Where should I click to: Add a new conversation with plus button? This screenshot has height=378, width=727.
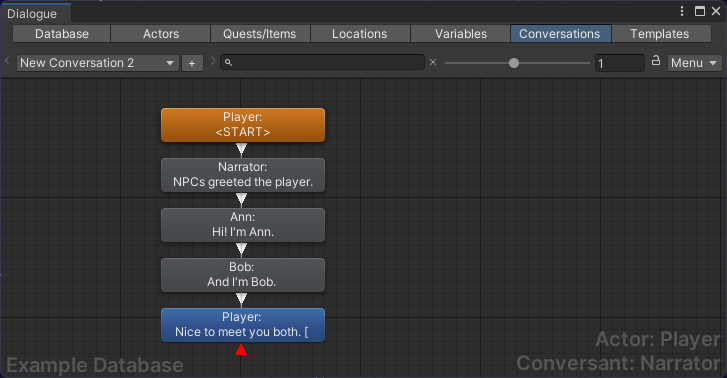192,63
